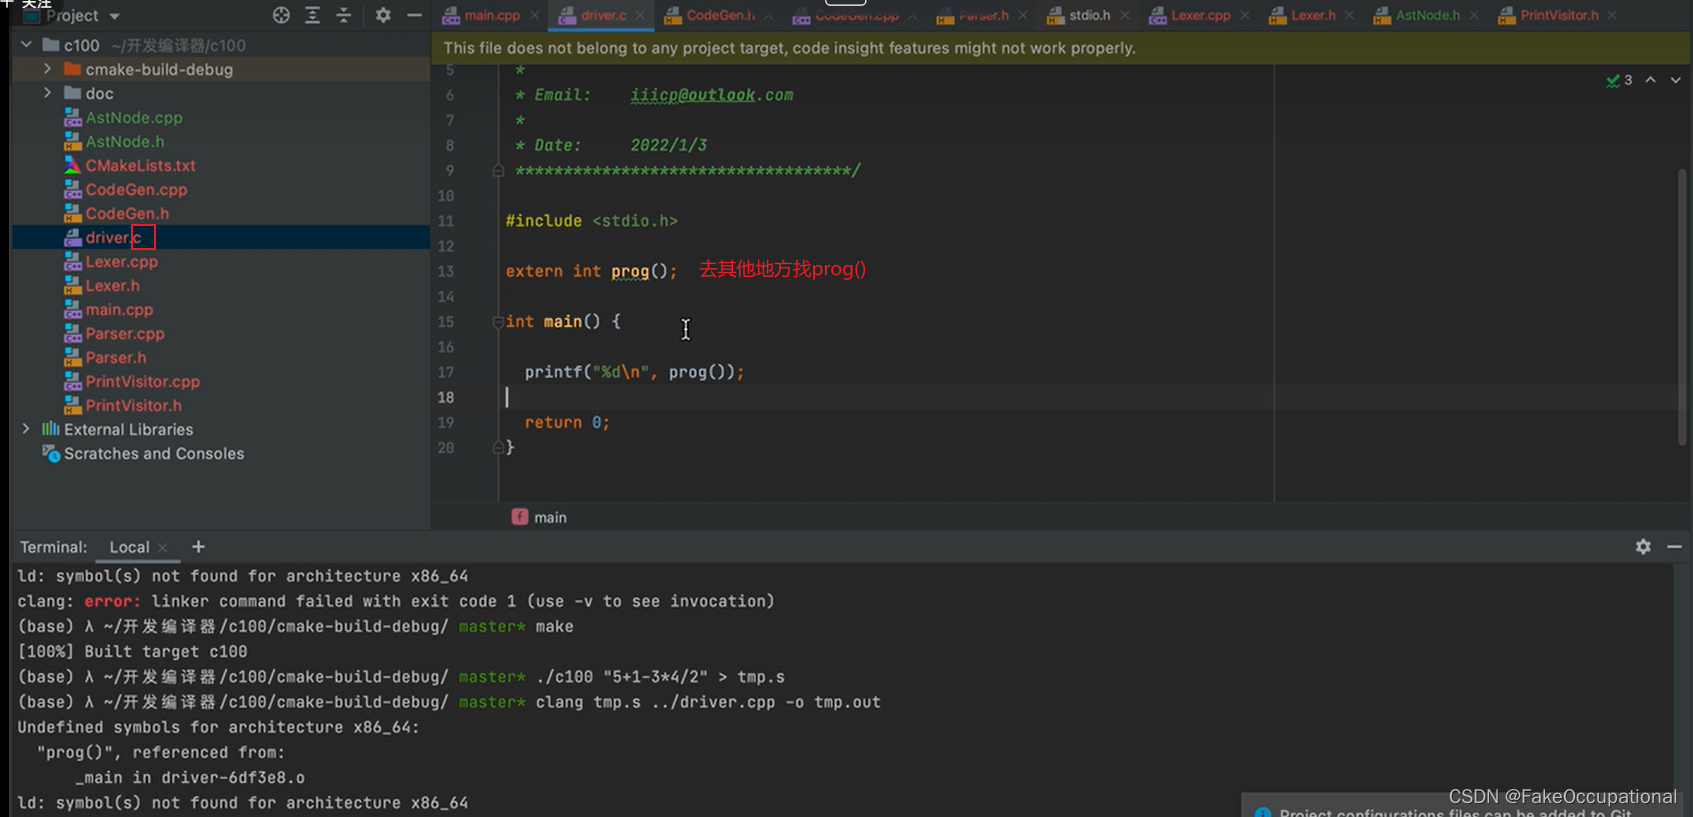Image resolution: width=1693 pixels, height=817 pixels.
Task: Collapse the c100 root folder
Action: click(26, 45)
